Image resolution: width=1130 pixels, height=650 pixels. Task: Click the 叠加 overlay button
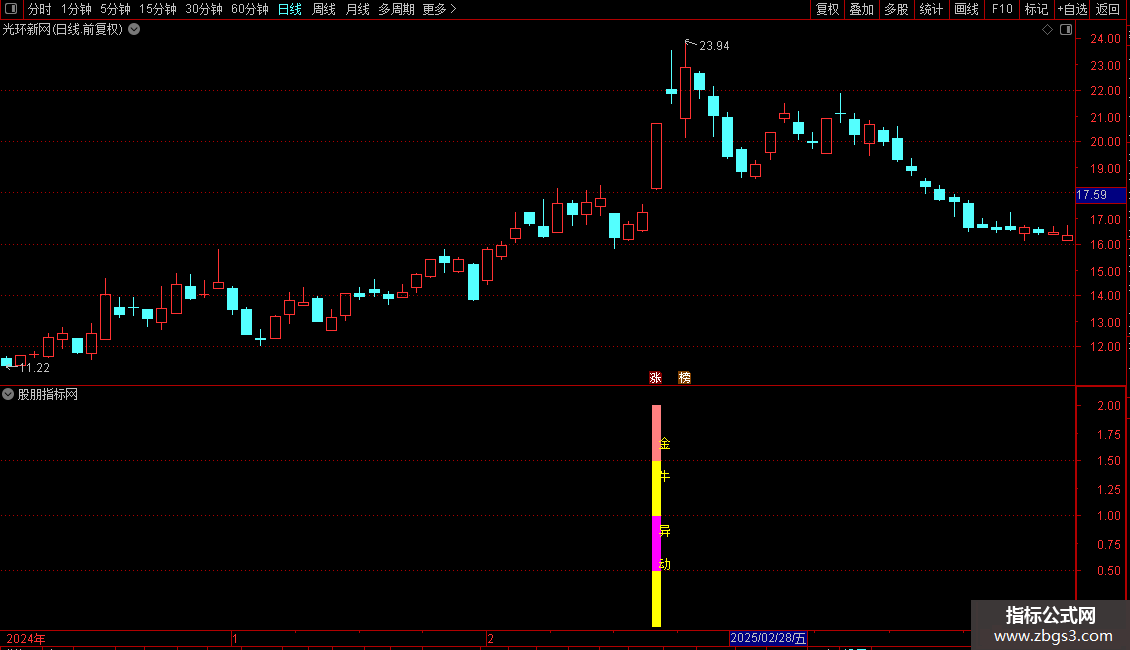pyautogui.click(x=862, y=9)
